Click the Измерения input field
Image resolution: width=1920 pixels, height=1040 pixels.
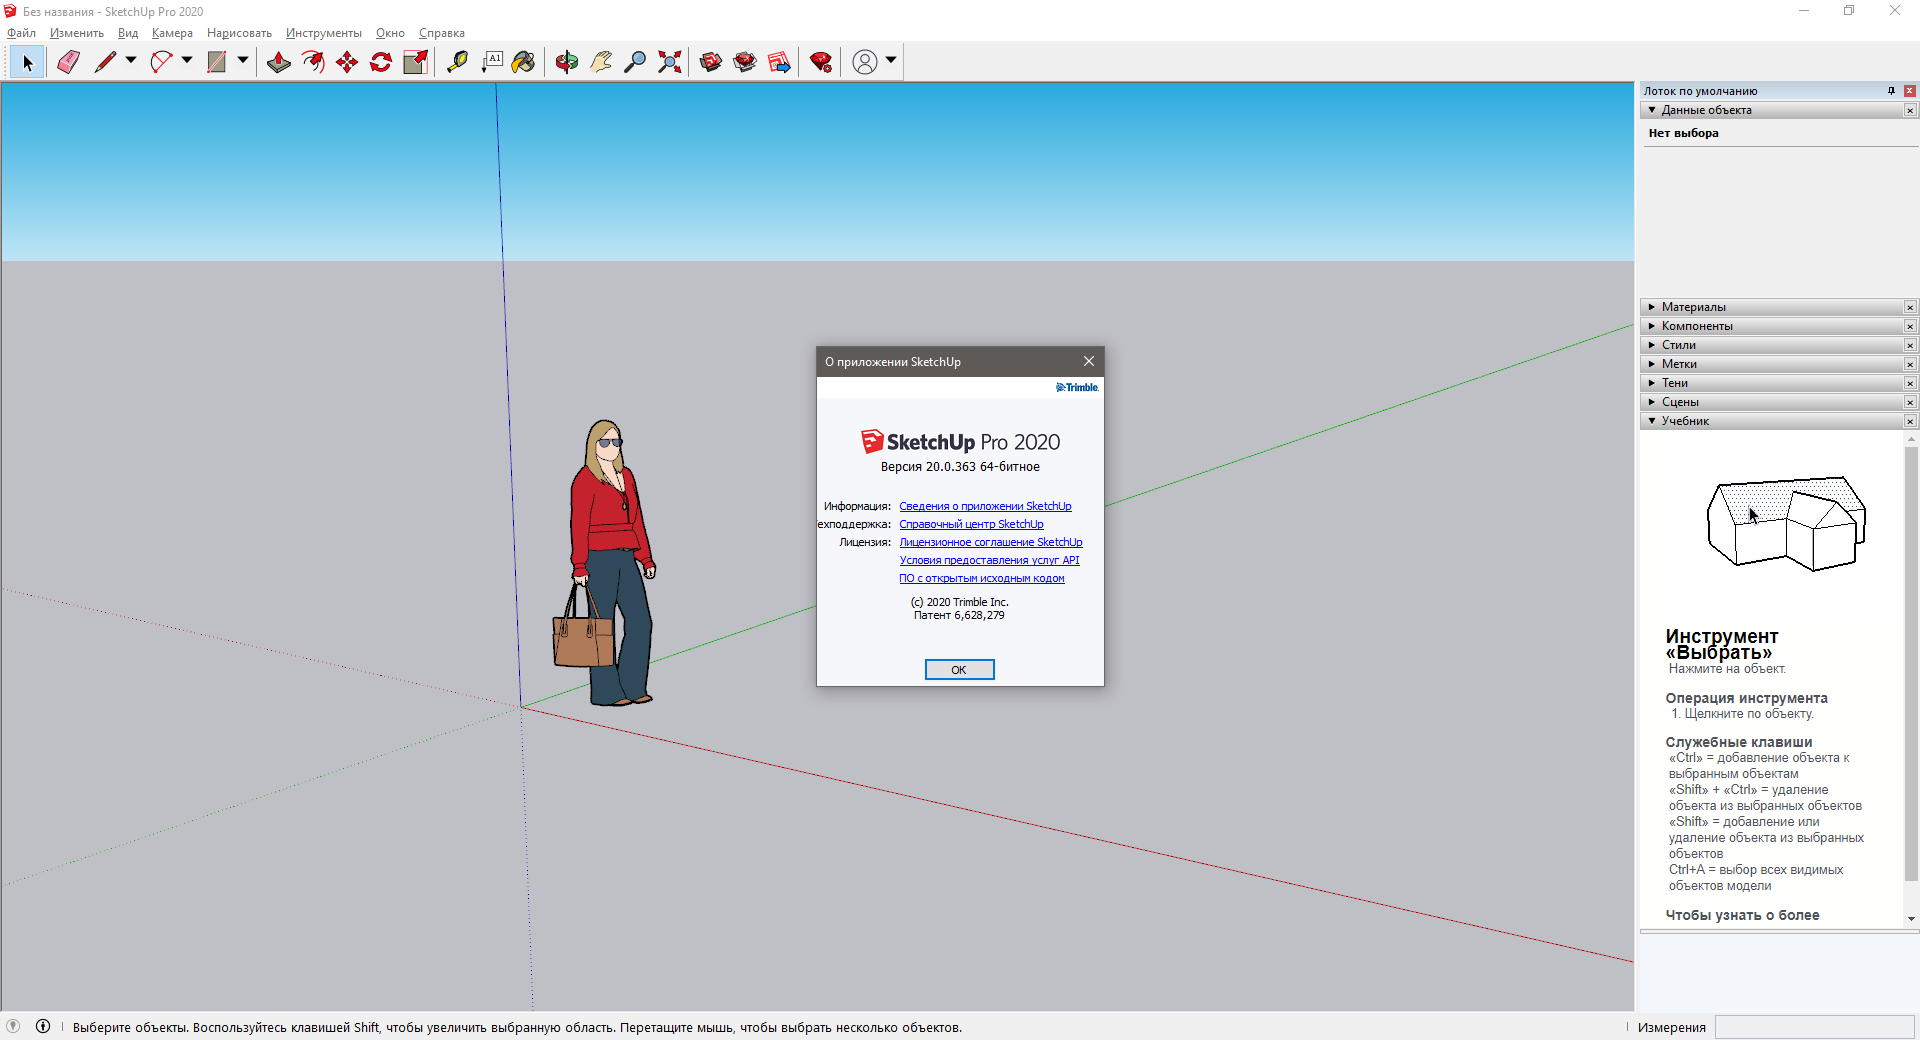pos(1814,1027)
